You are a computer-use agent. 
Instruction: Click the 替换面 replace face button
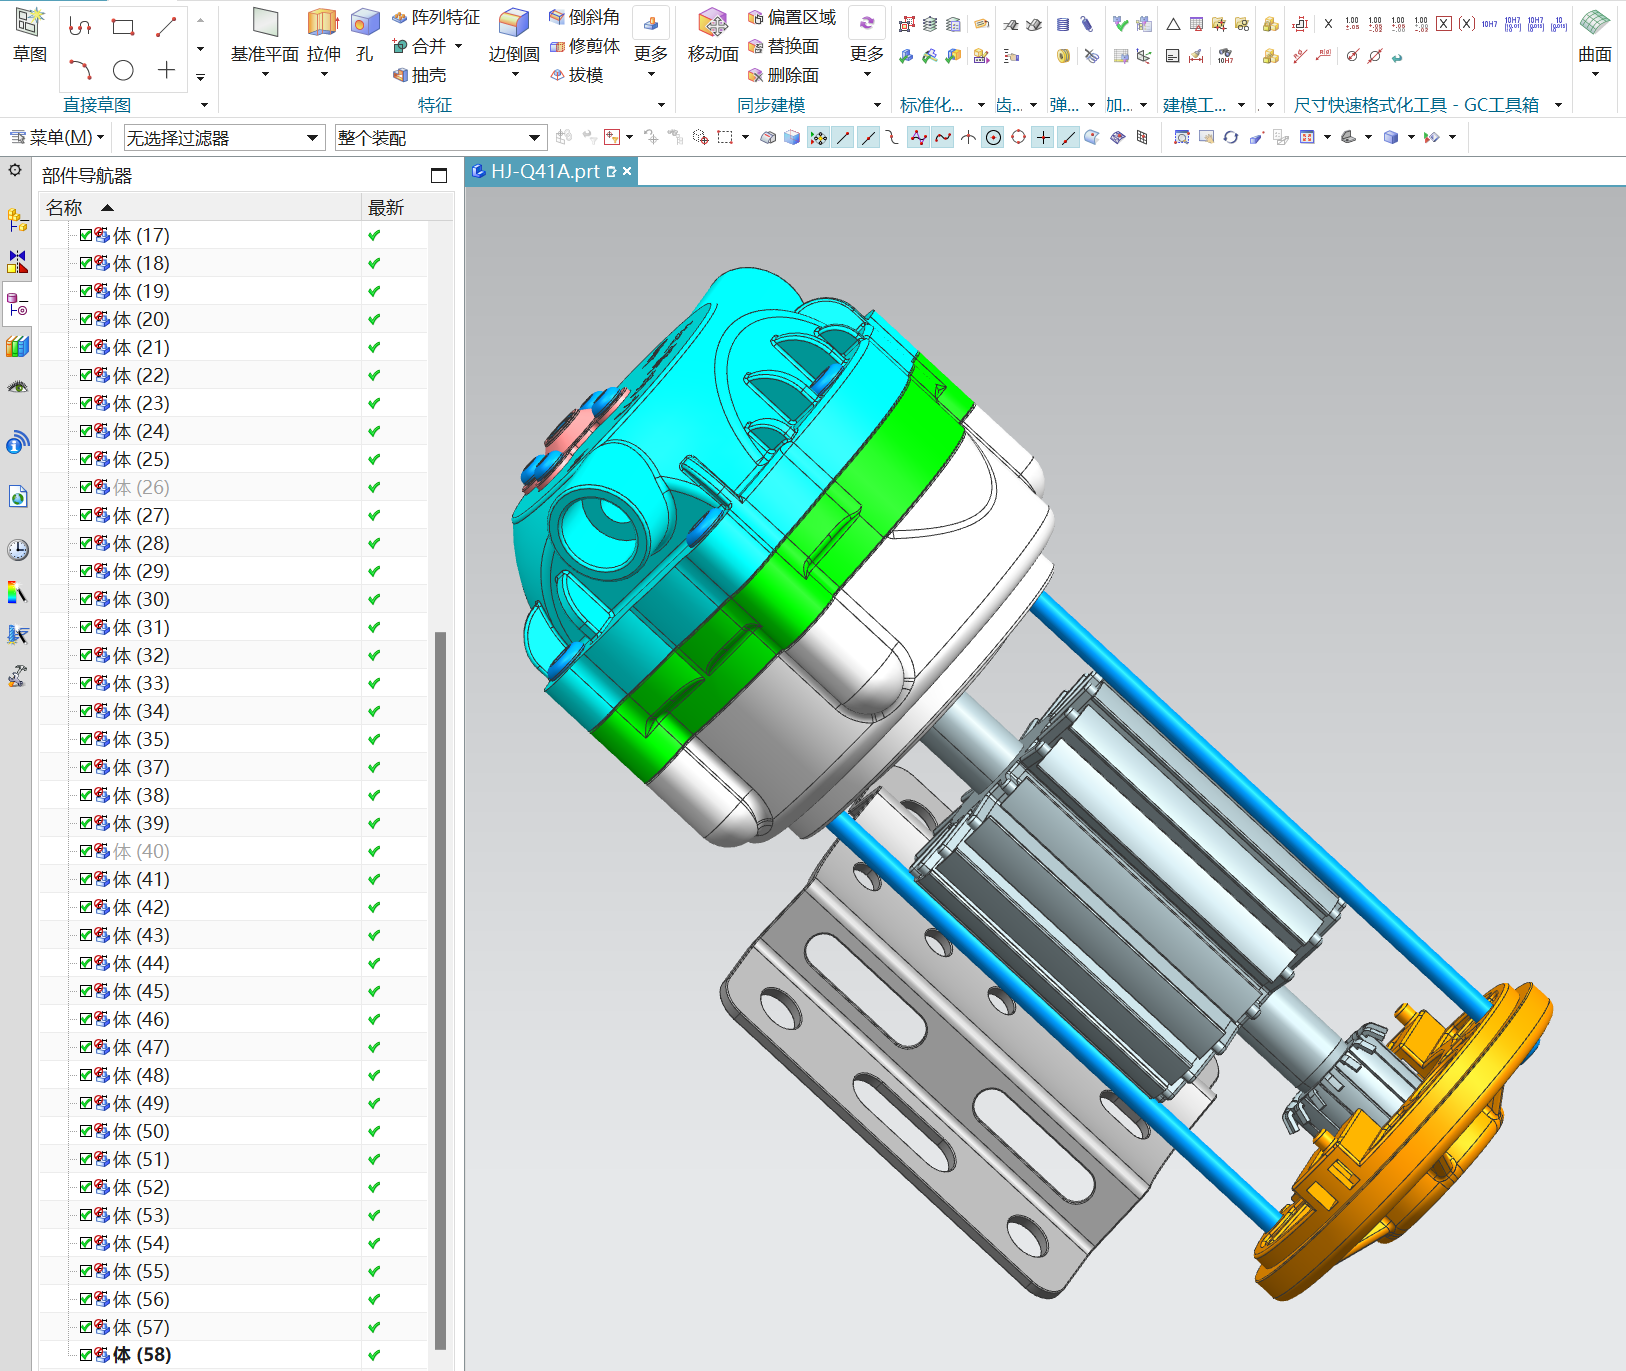point(783,46)
